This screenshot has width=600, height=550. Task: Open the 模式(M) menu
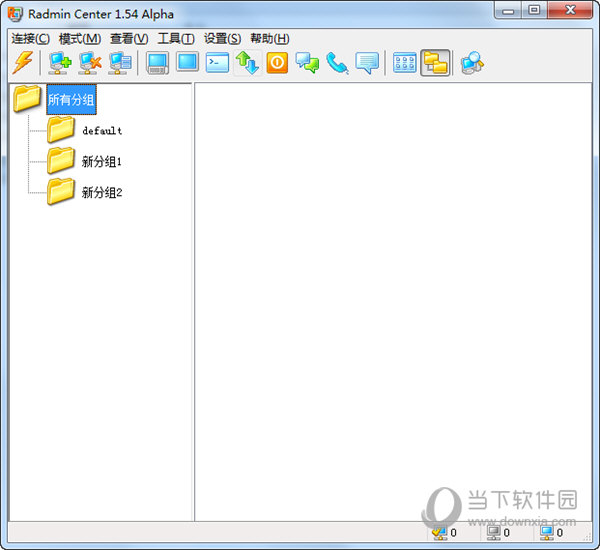coord(80,39)
